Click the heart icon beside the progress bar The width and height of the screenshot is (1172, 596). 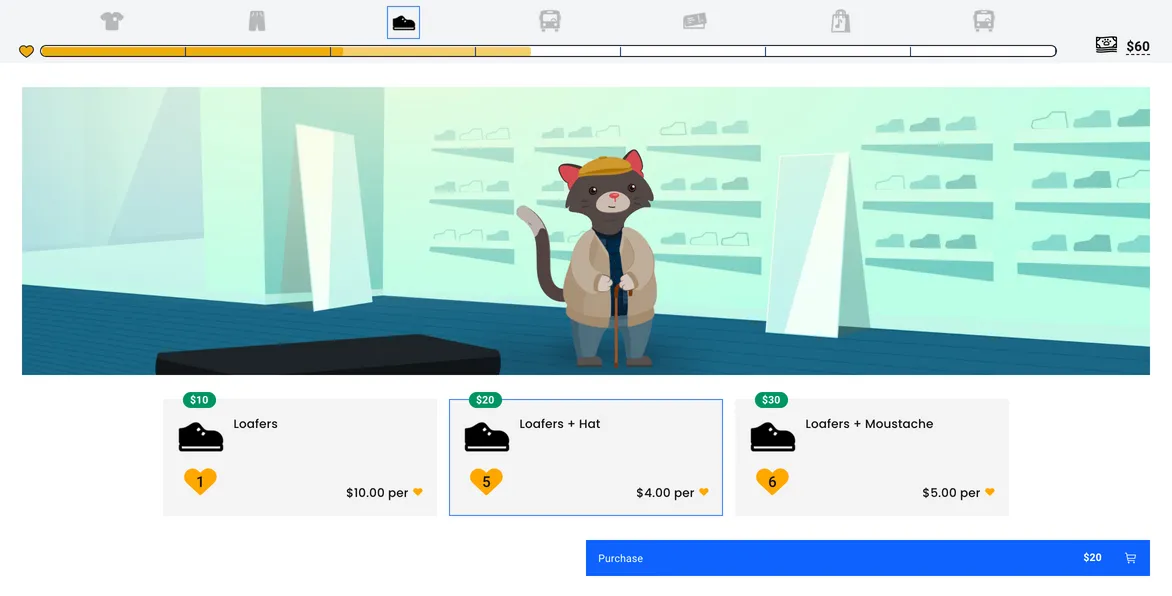click(26, 52)
